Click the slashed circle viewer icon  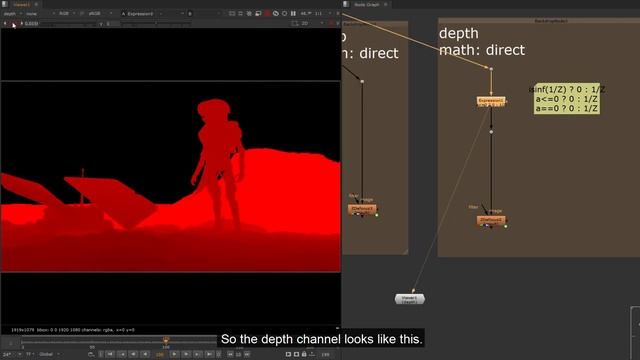coord(276,13)
